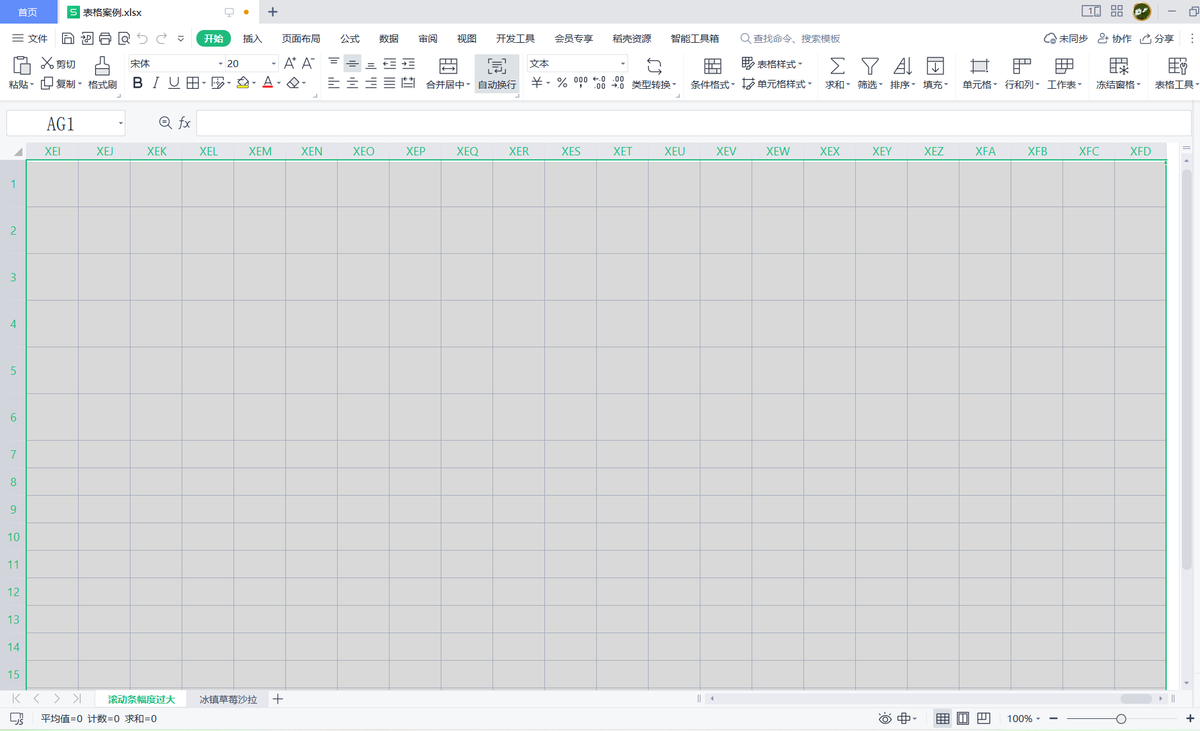
Task: Open the zoom level 100% dropdown
Action: pos(1023,719)
